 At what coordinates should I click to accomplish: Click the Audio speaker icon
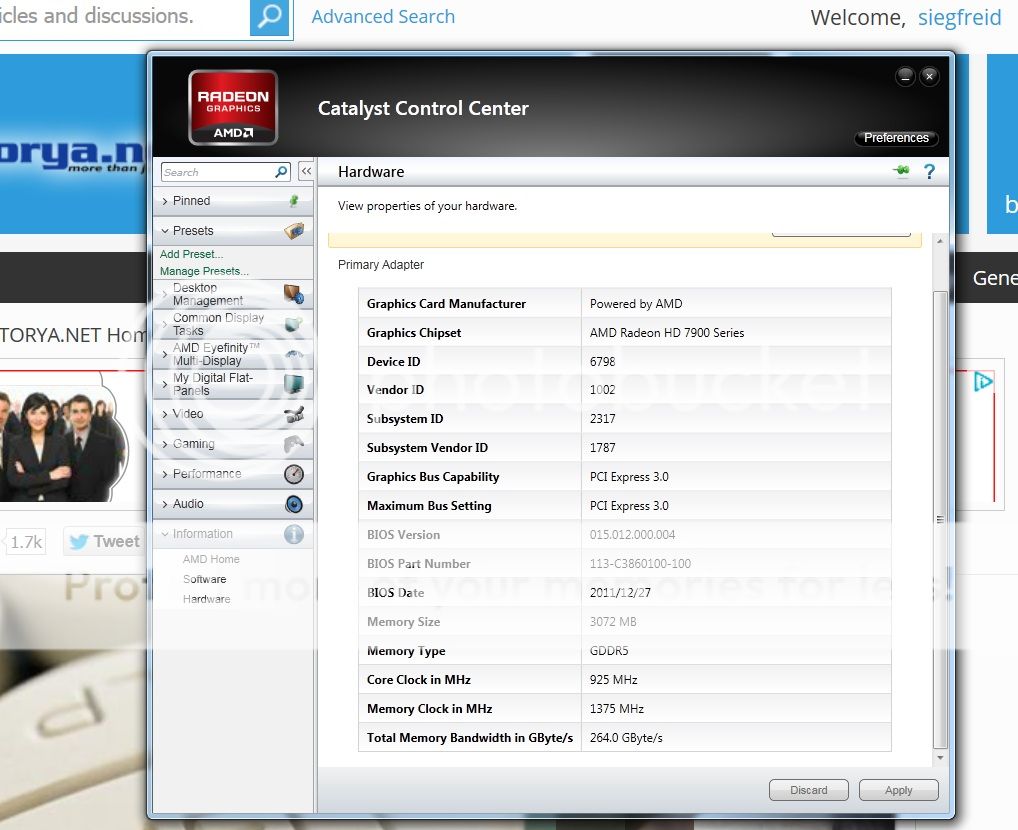click(x=293, y=504)
